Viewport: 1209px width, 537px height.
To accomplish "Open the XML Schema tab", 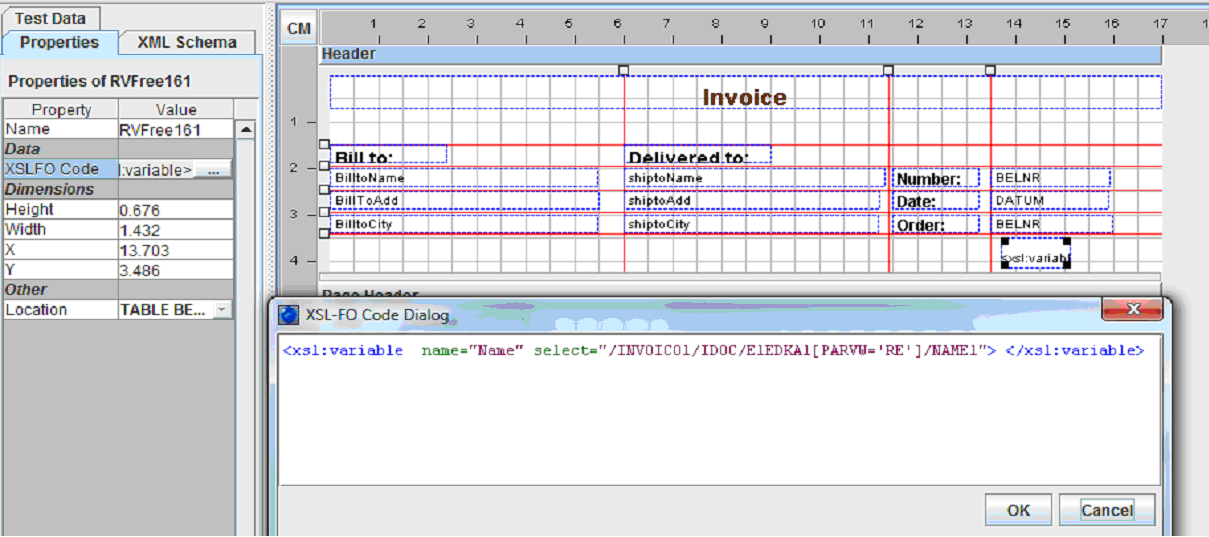I will click(187, 42).
